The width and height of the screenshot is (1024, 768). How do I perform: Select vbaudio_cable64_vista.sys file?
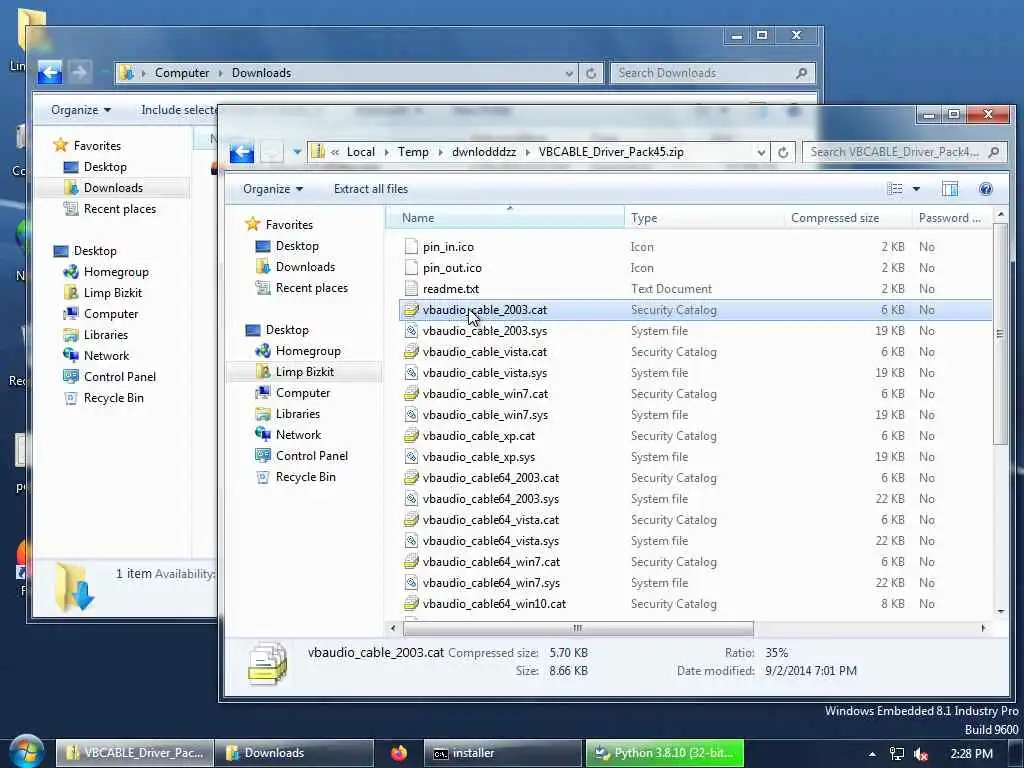694,541
